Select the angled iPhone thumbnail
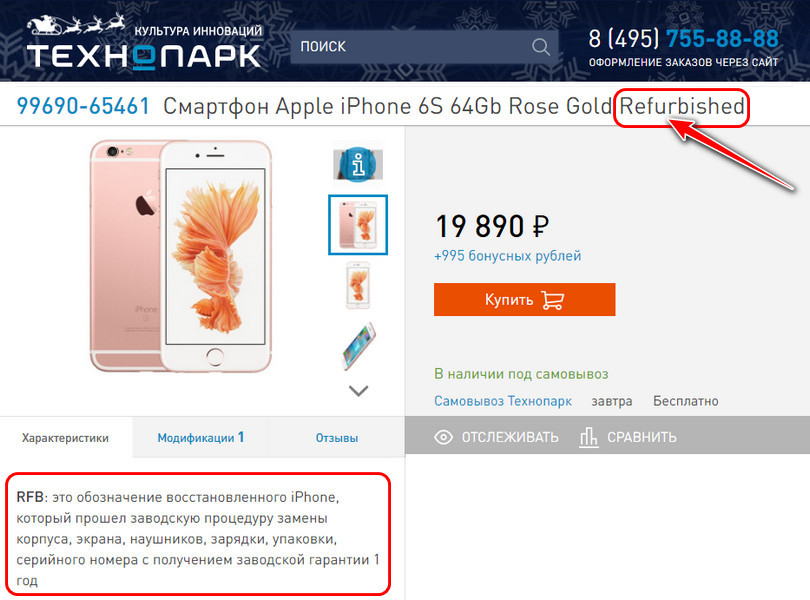 [x=358, y=346]
